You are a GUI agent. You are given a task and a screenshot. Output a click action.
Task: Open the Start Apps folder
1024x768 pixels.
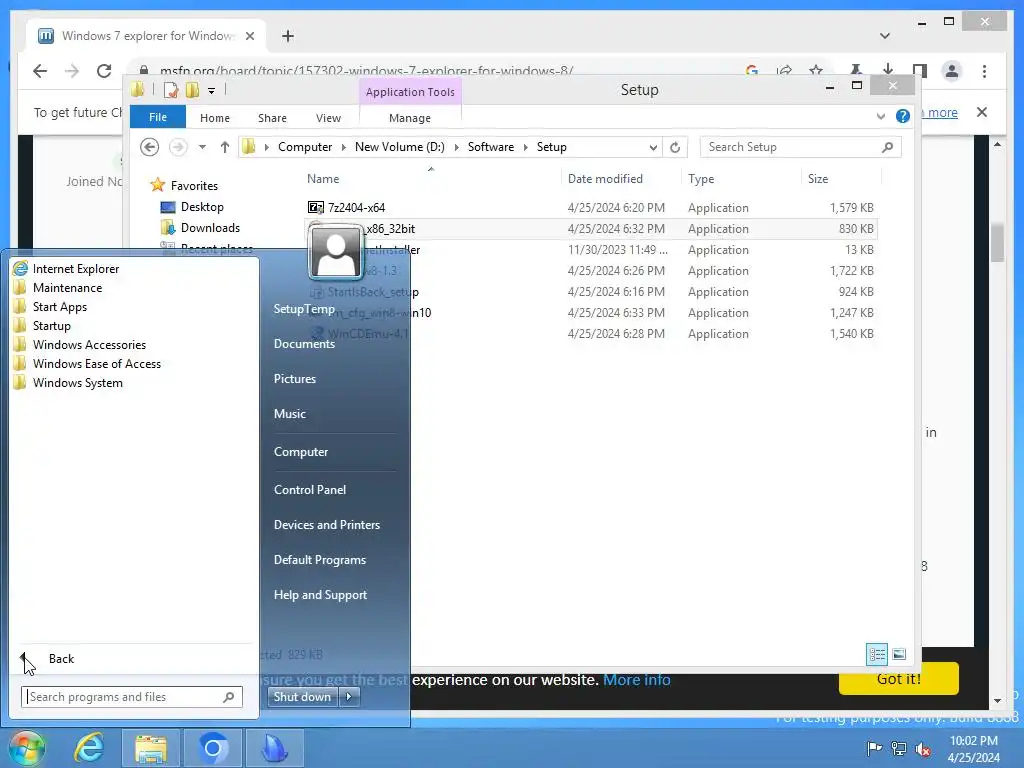coord(59,306)
